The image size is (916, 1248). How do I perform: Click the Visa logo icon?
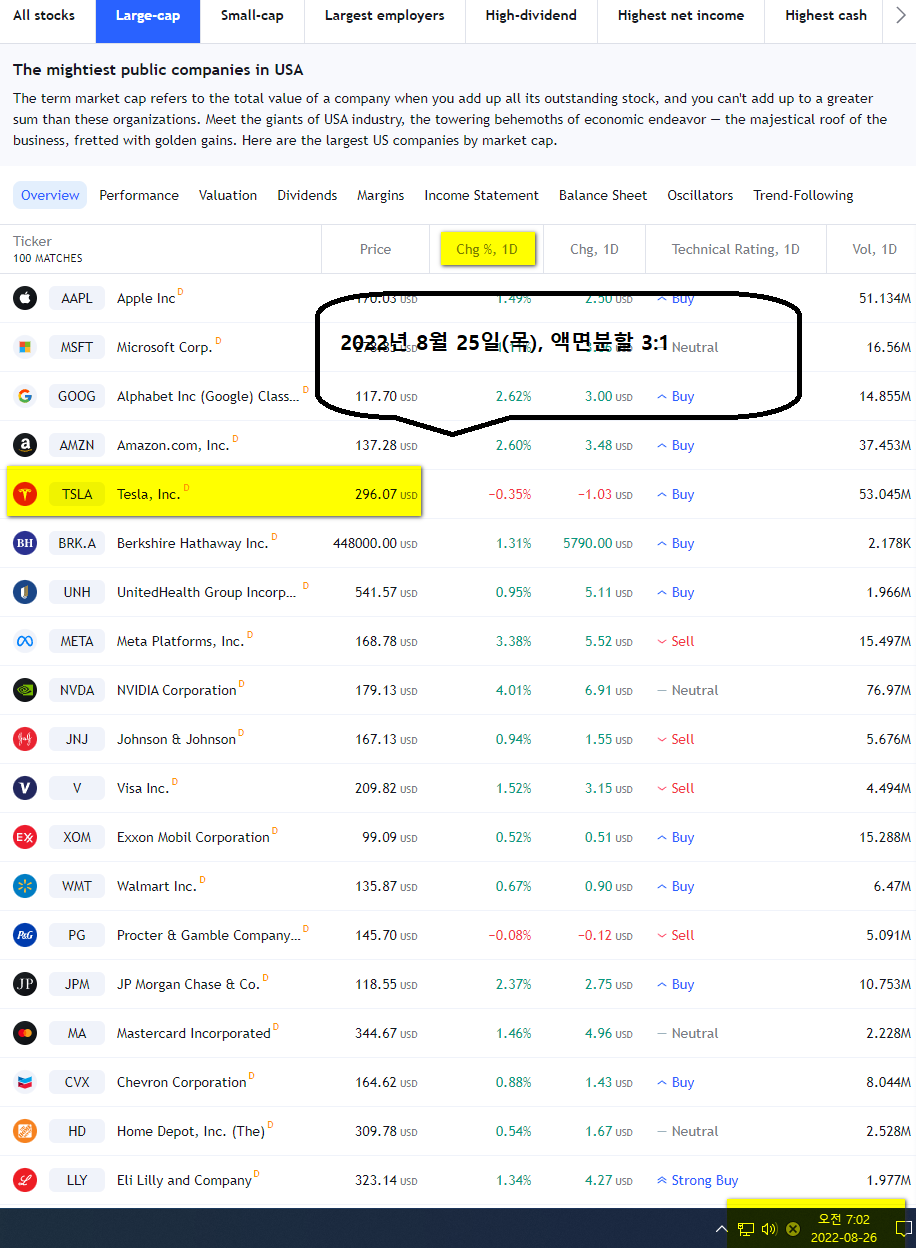[25, 788]
